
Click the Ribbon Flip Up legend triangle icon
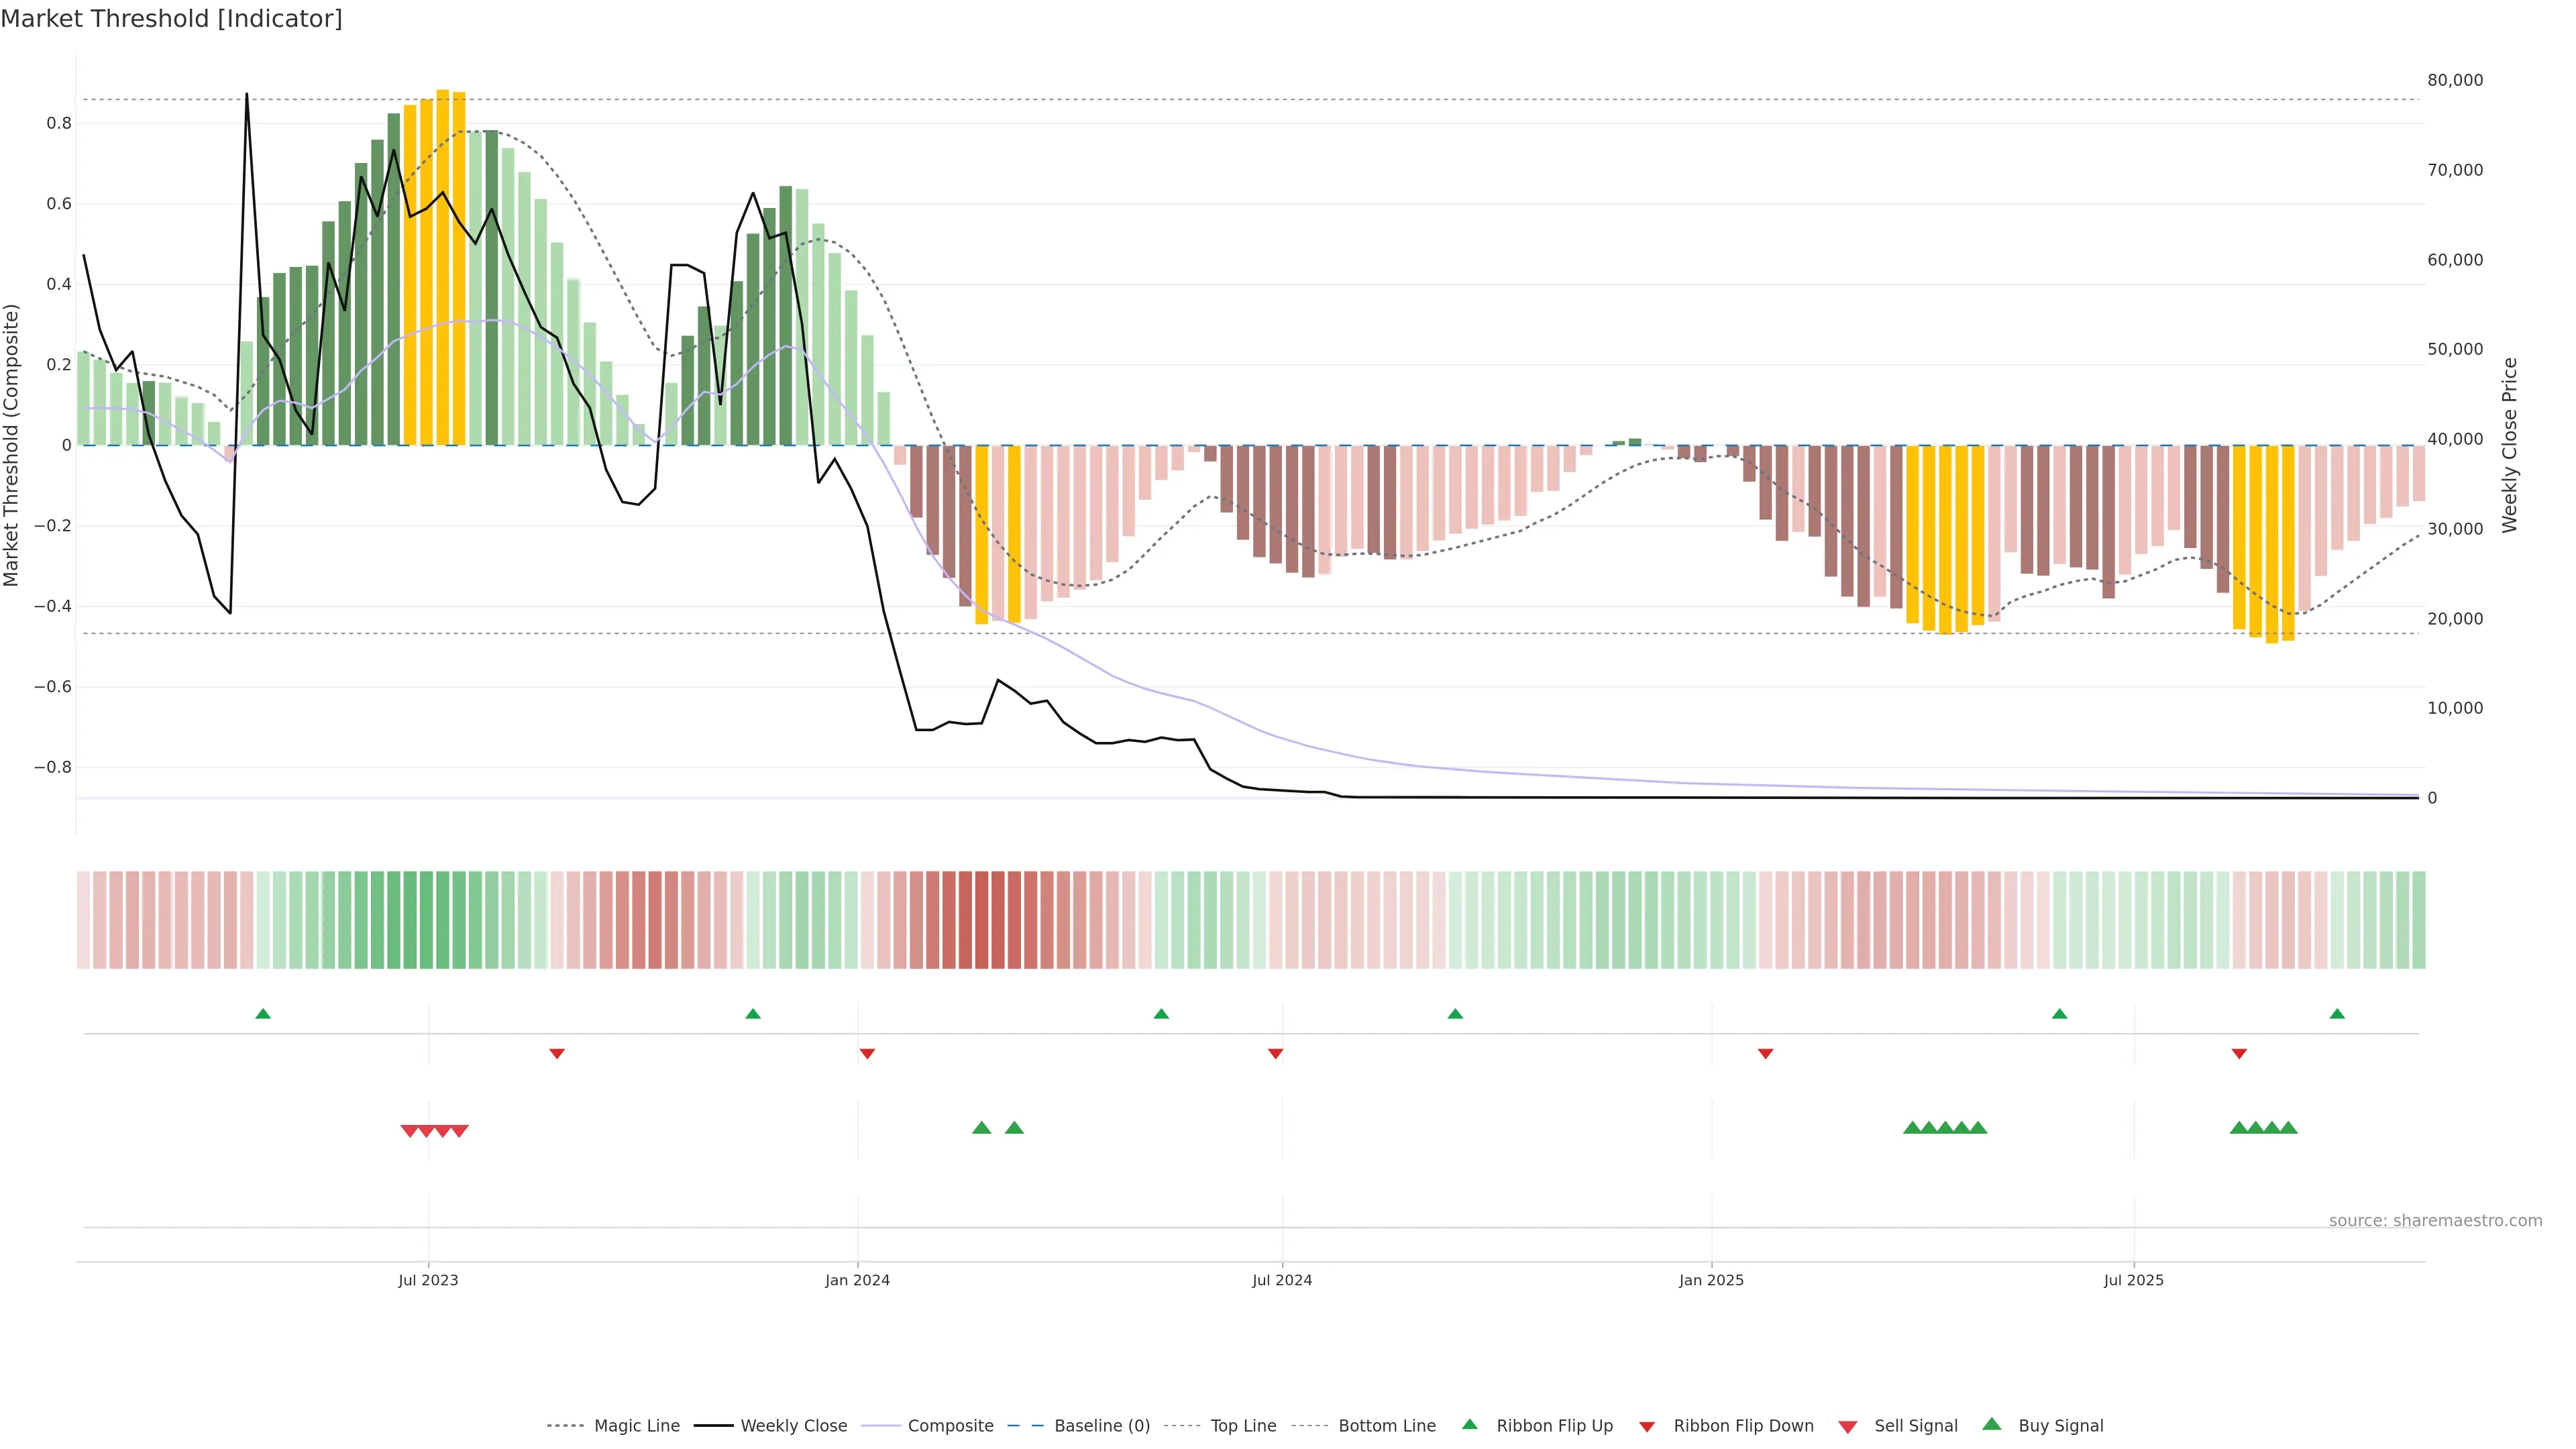[x=1469, y=1424]
